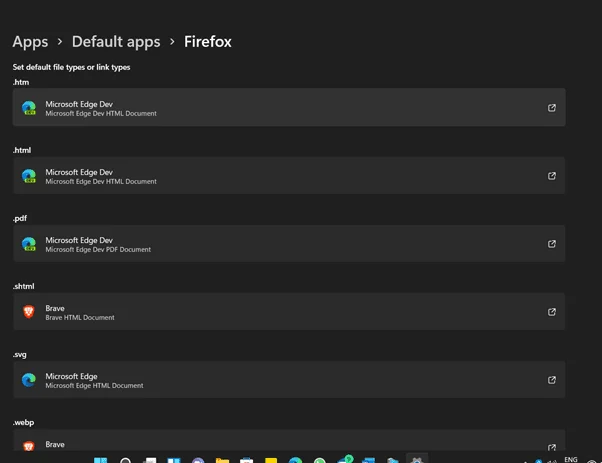Screen dimensions: 602x463
Task: Open app chooser icon for .svg
Action: coord(552,380)
